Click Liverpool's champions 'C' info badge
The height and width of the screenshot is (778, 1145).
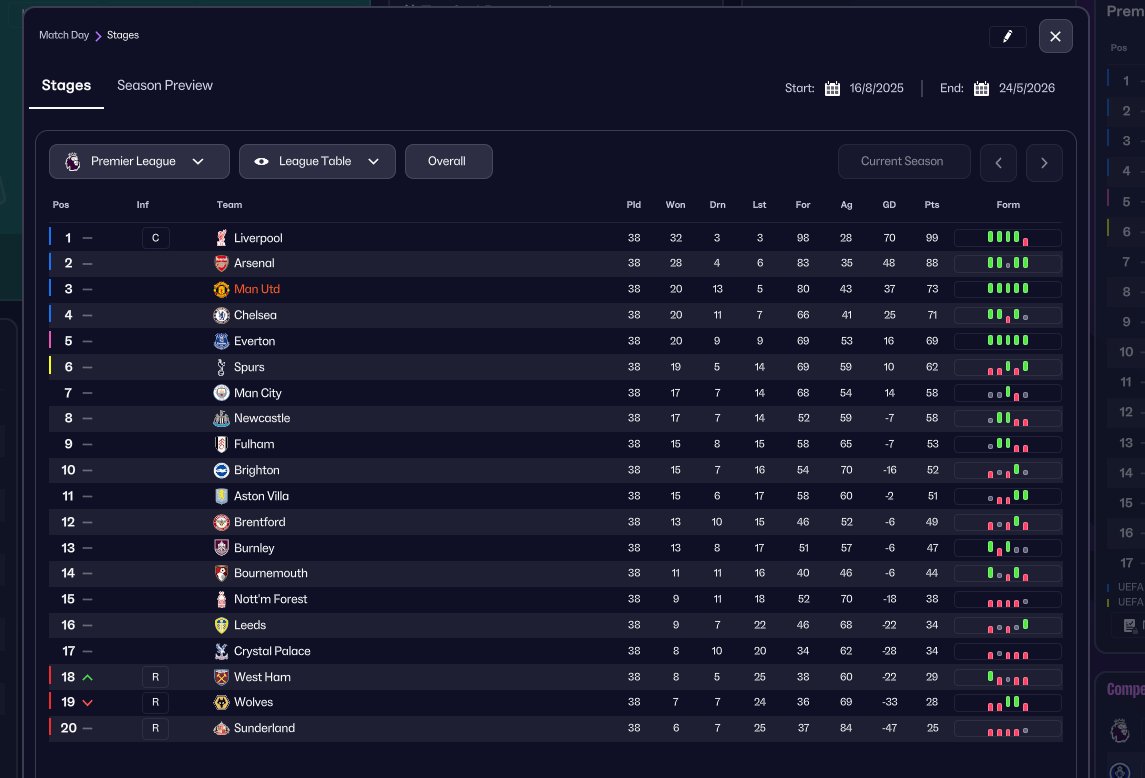tap(155, 238)
